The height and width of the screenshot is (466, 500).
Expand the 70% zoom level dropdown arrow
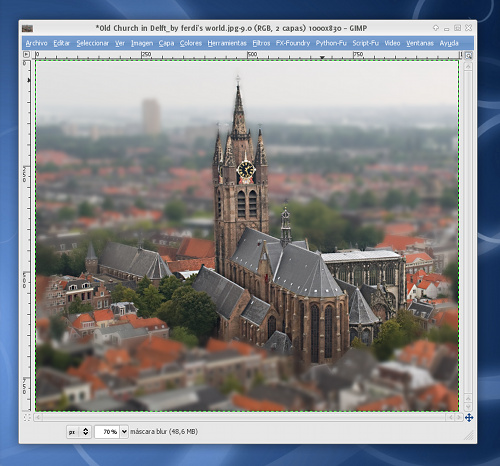click(x=124, y=432)
